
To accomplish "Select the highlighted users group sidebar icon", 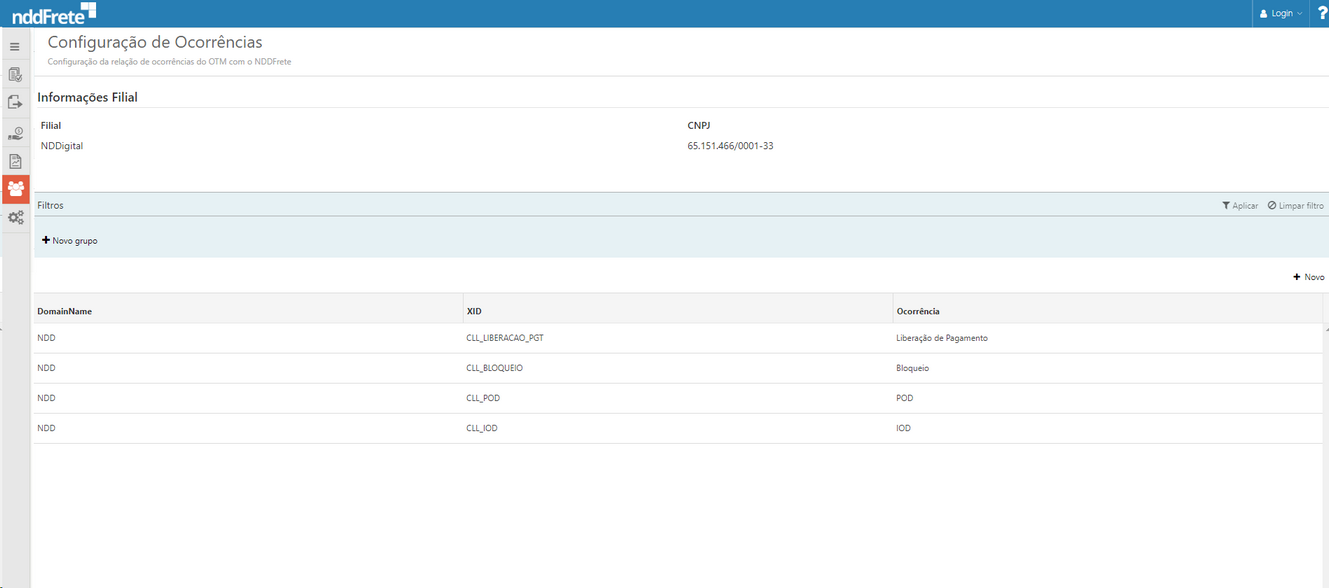I will pos(15,189).
